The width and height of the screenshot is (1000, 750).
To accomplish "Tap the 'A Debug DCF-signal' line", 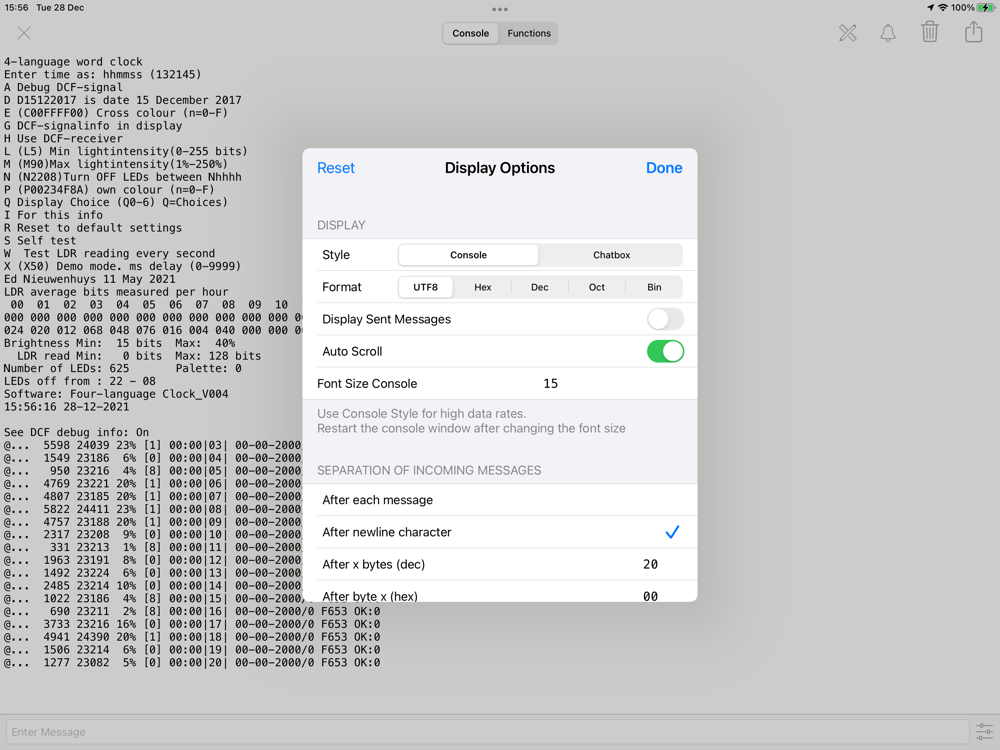I will point(63,87).
